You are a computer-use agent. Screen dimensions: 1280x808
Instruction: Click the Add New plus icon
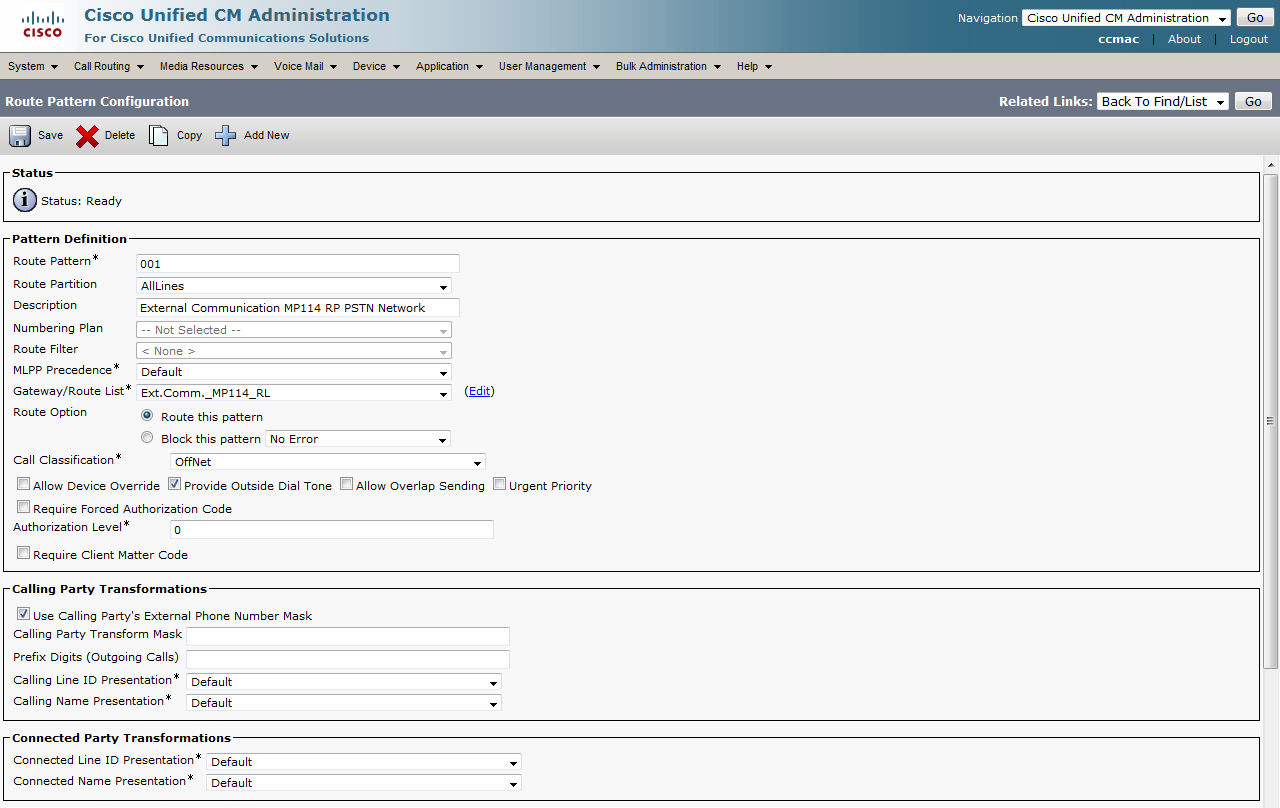[x=226, y=136]
